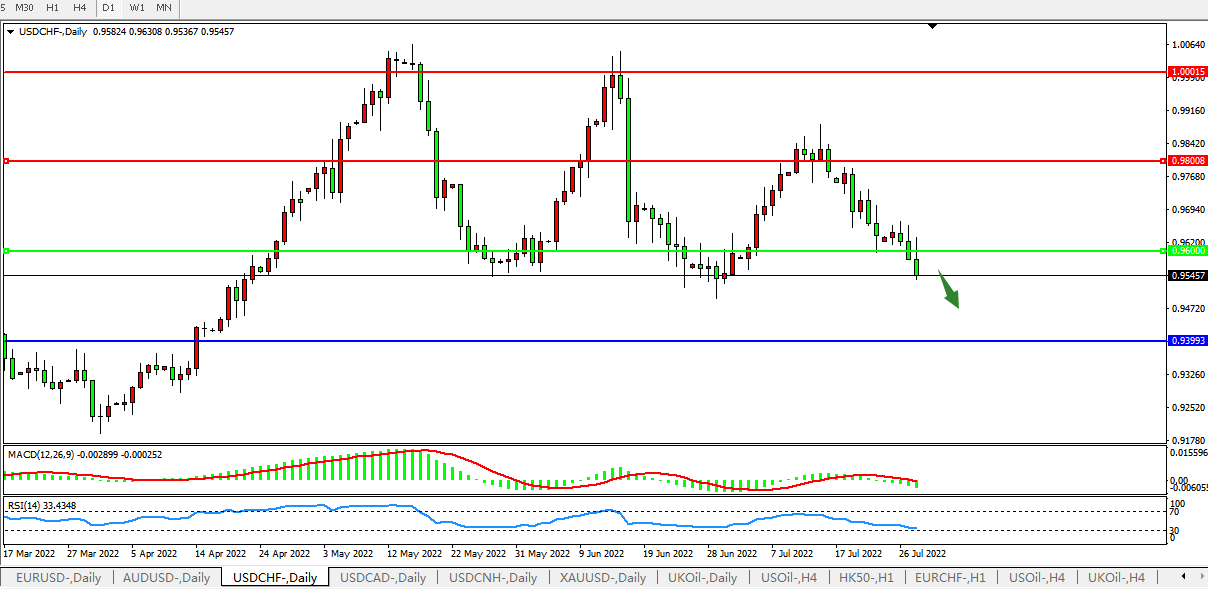Switch timeframe to H1
1208x589 pixels.
(53, 8)
